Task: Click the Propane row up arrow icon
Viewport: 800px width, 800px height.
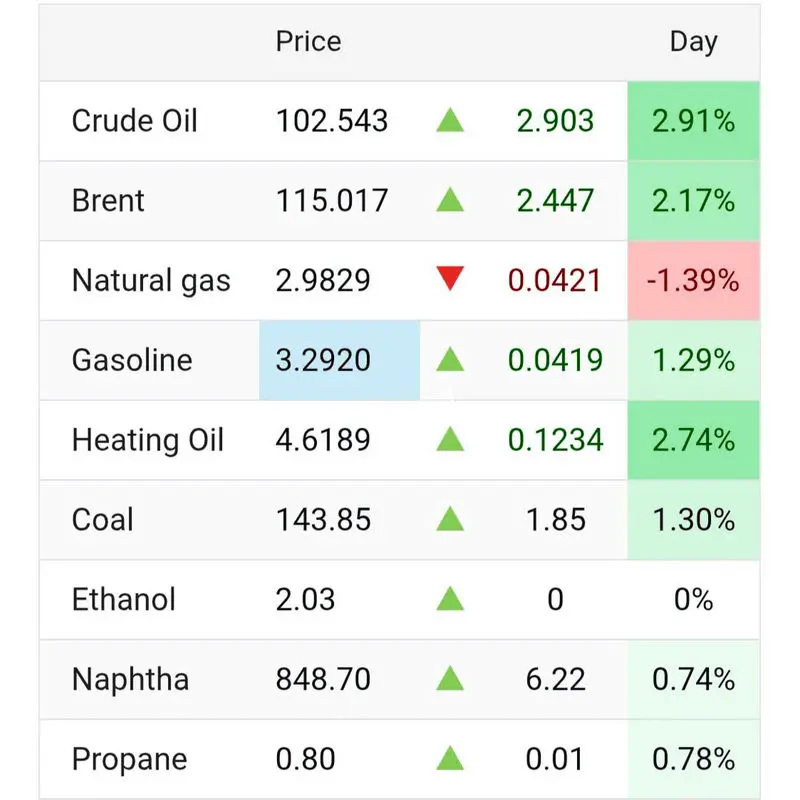Action: pyautogui.click(x=450, y=759)
